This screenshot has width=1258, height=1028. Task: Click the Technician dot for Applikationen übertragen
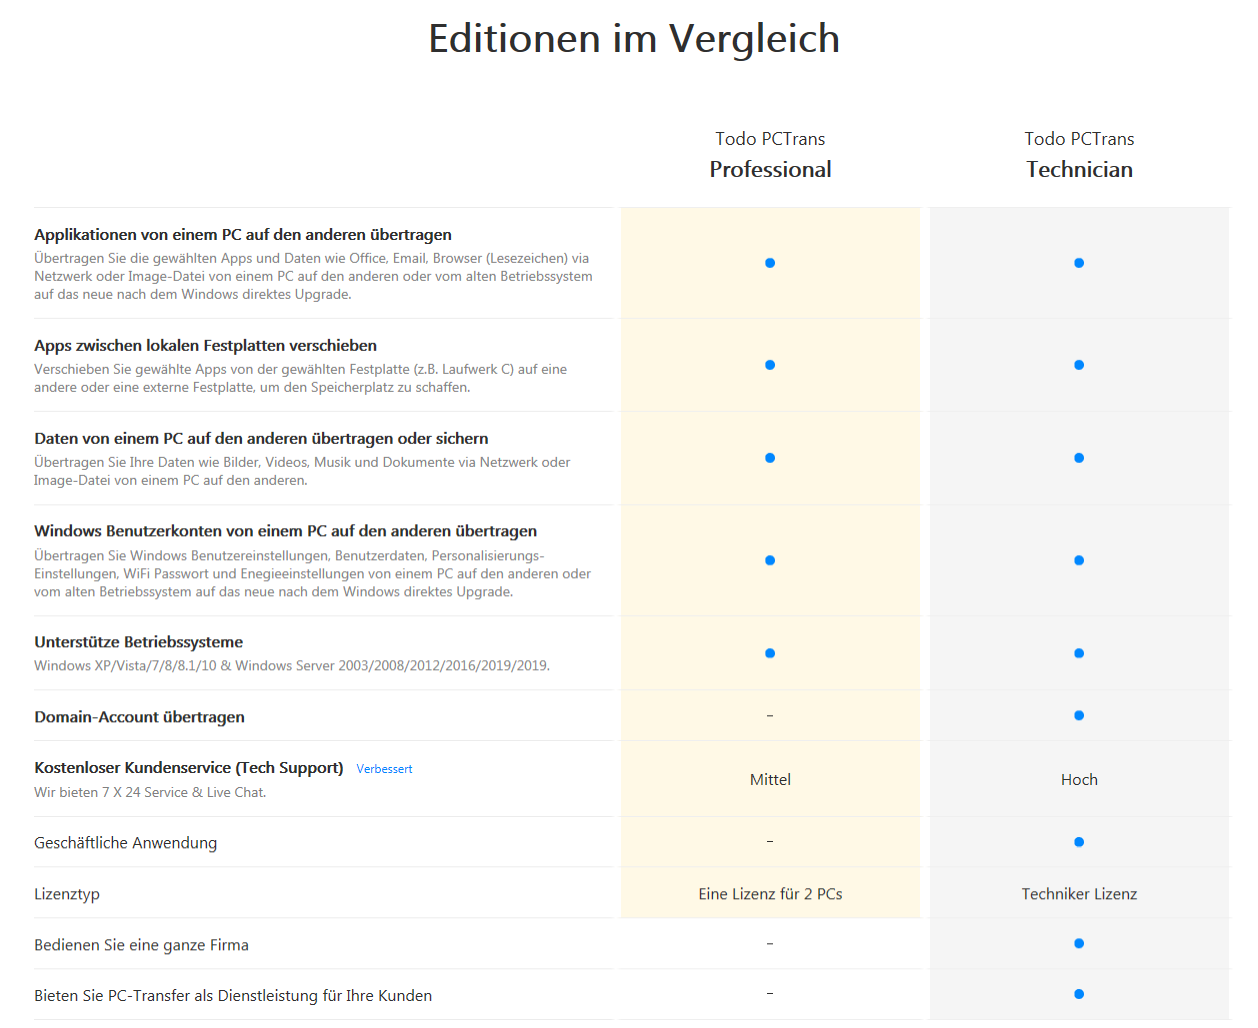1079,263
